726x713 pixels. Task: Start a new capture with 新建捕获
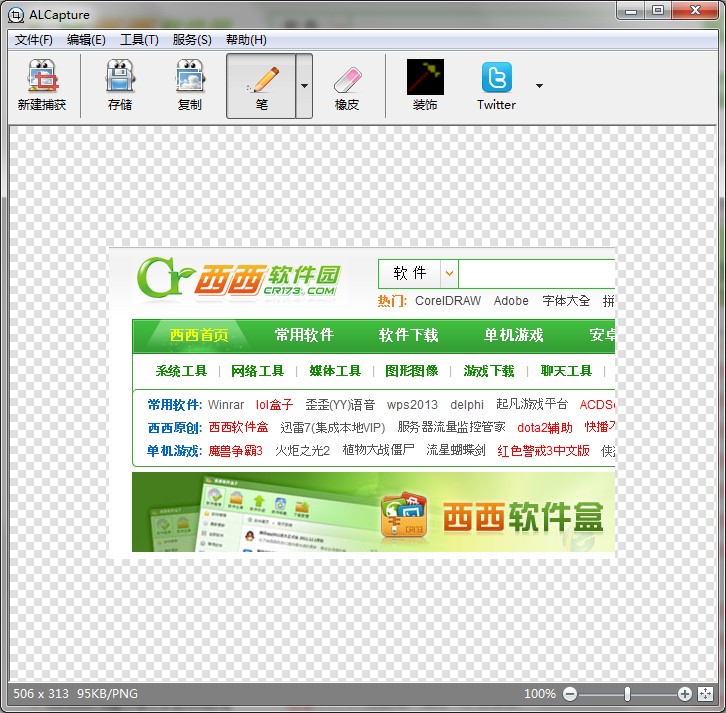tap(42, 86)
